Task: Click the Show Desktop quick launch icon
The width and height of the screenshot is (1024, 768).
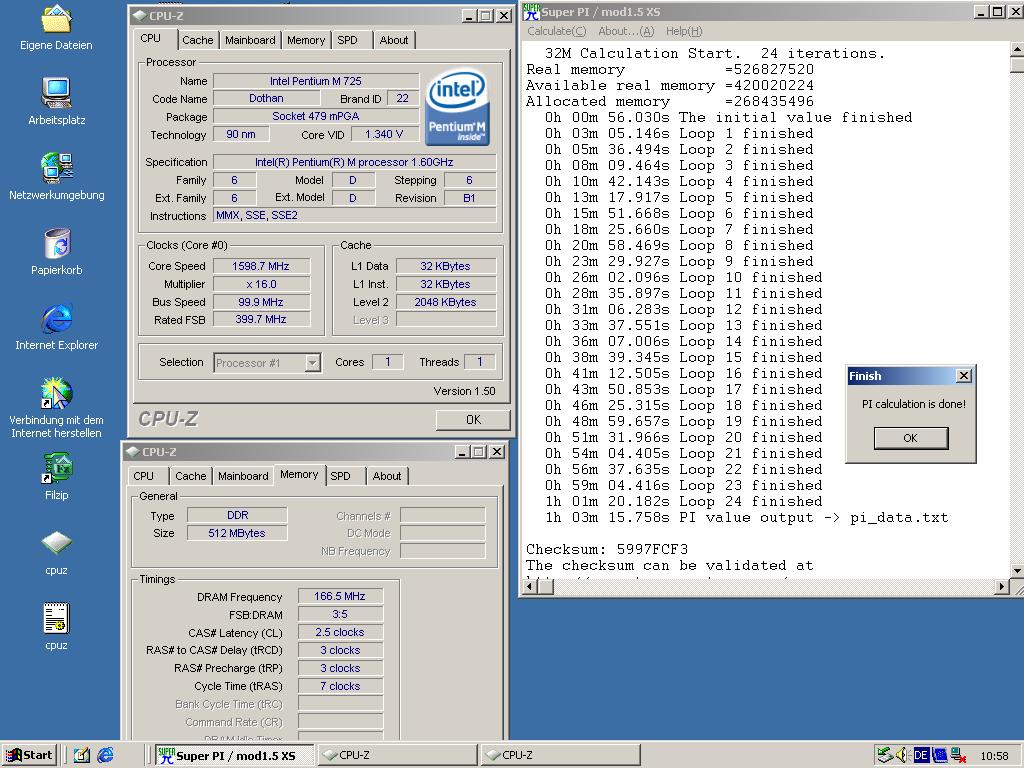Action: pos(82,756)
